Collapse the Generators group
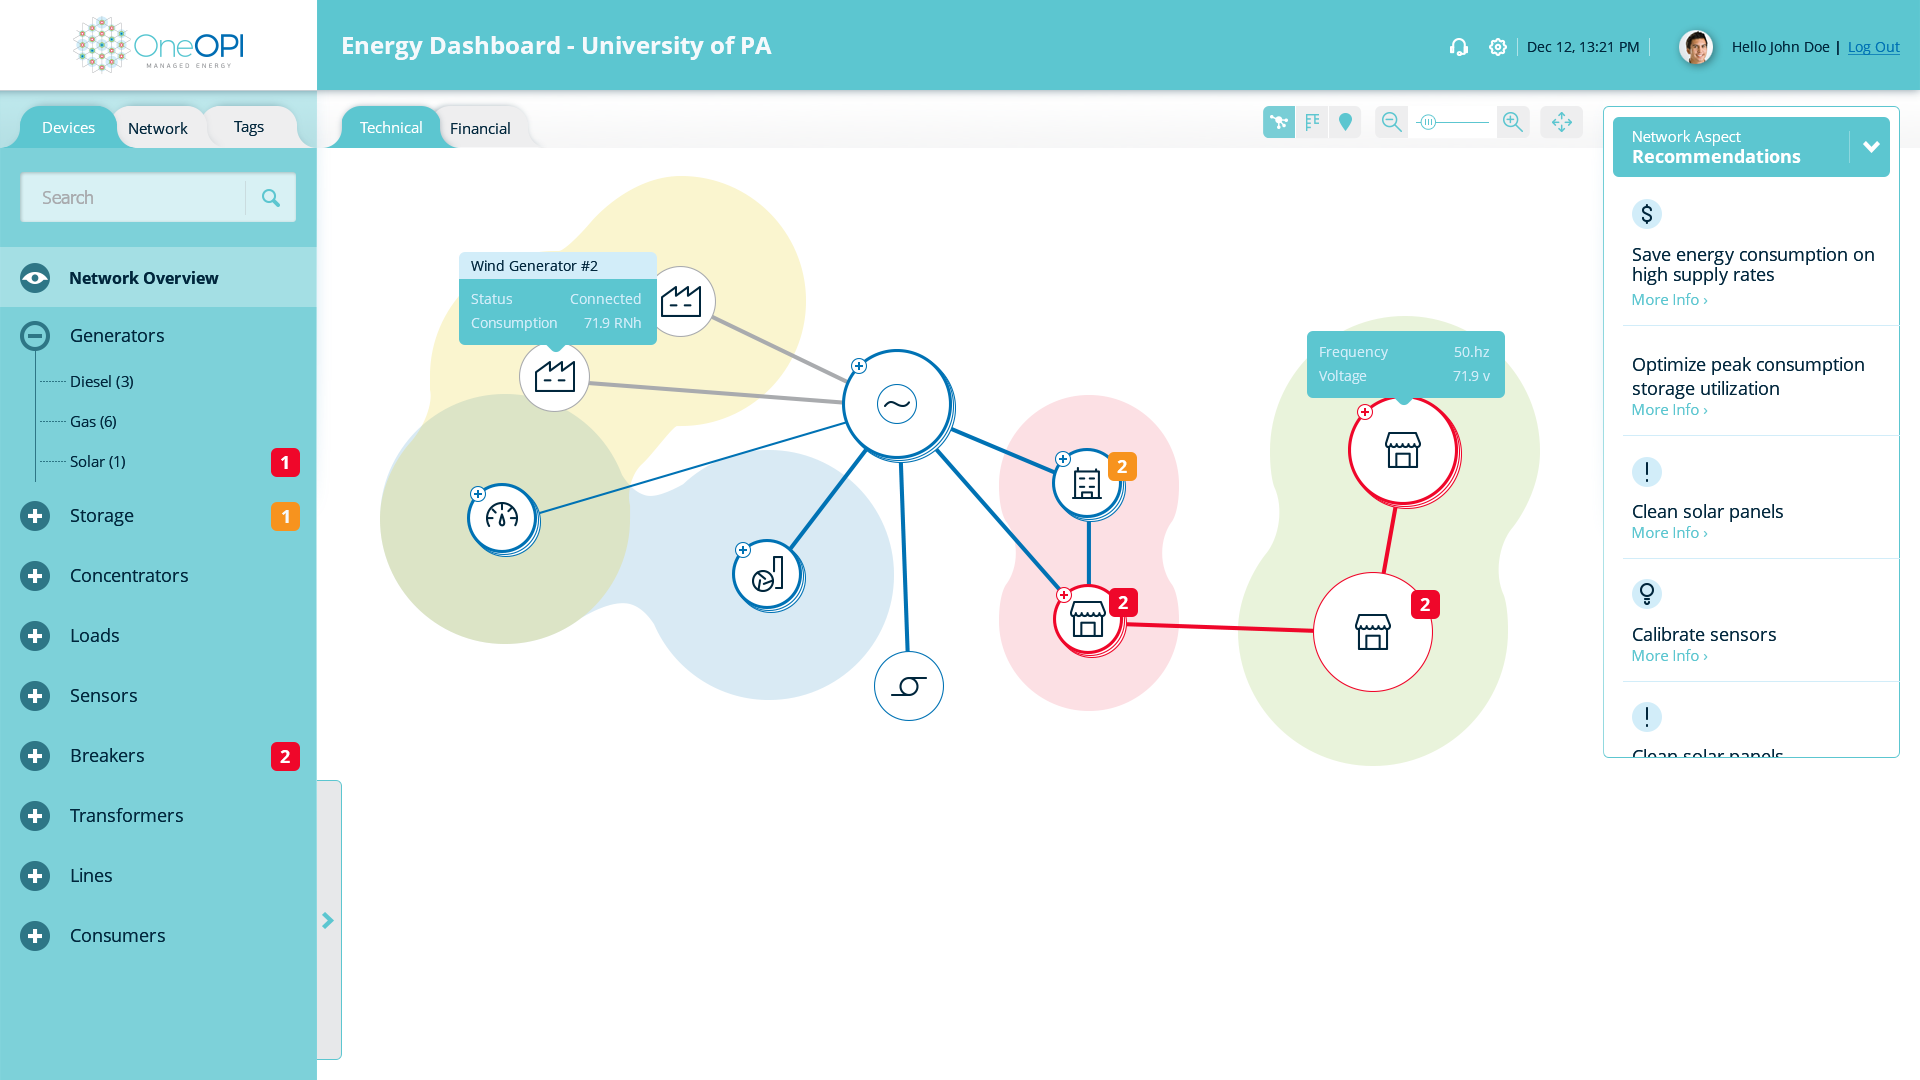This screenshot has width=1920, height=1080. click(35, 336)
